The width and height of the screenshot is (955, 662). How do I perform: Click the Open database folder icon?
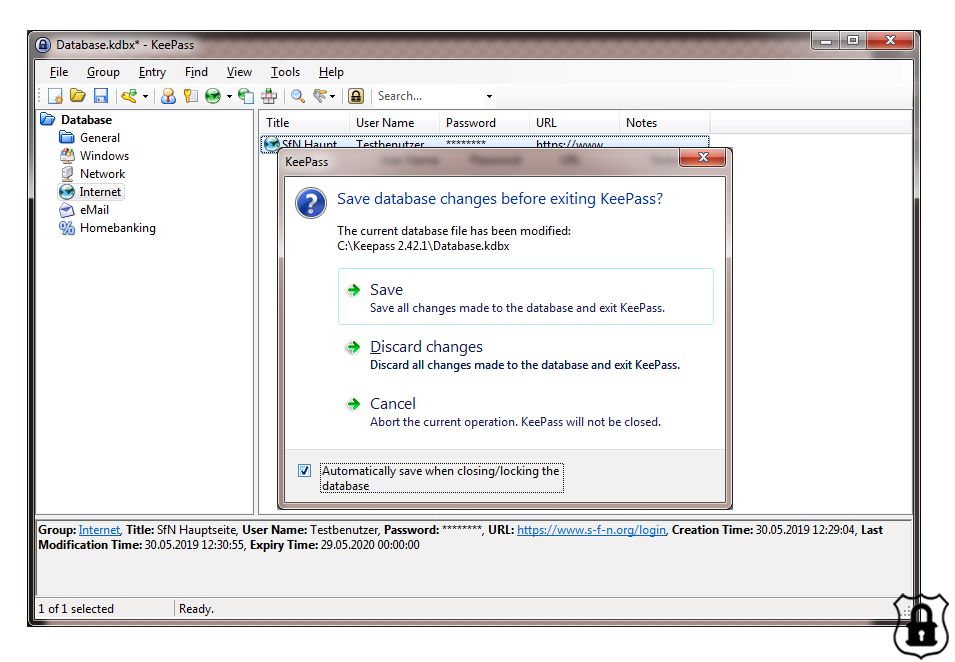coord(77,96)
